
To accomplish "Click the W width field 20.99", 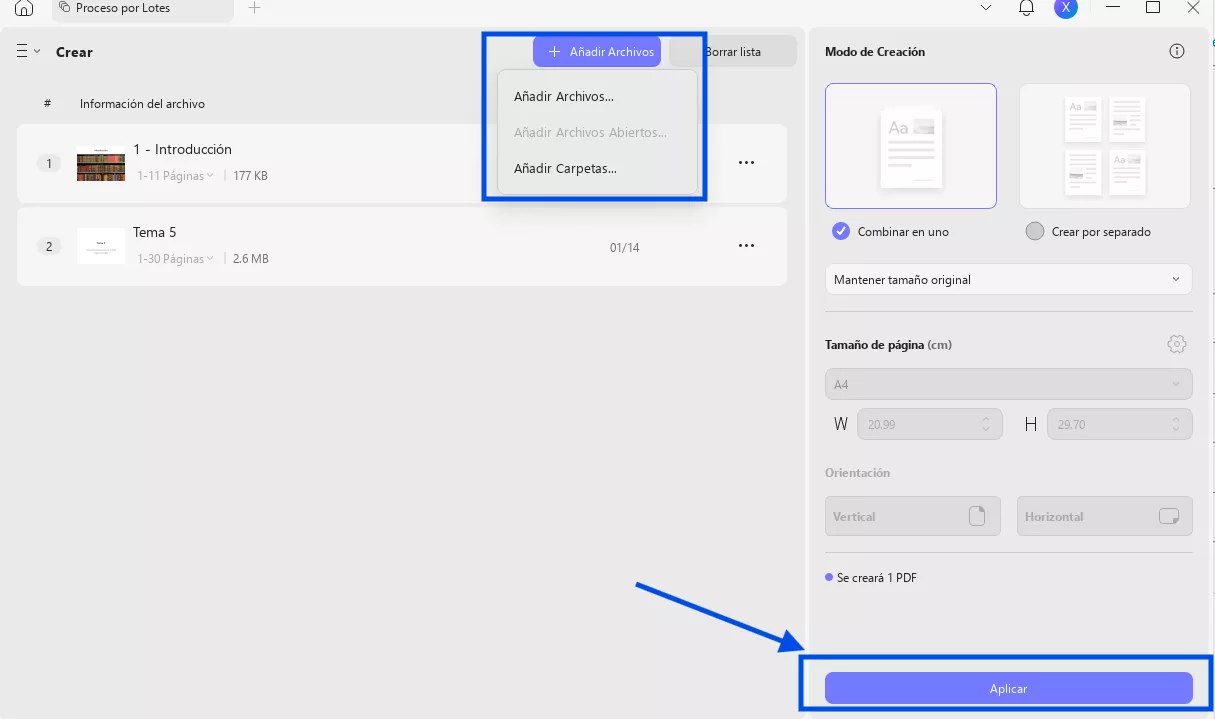I will [930, 424].
